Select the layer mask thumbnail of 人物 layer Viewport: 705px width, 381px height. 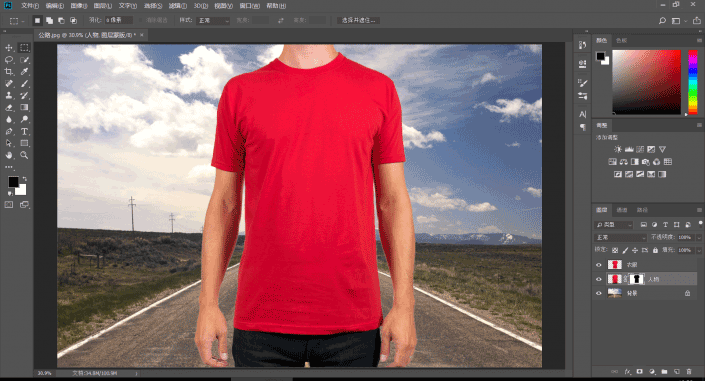(636, 279)
